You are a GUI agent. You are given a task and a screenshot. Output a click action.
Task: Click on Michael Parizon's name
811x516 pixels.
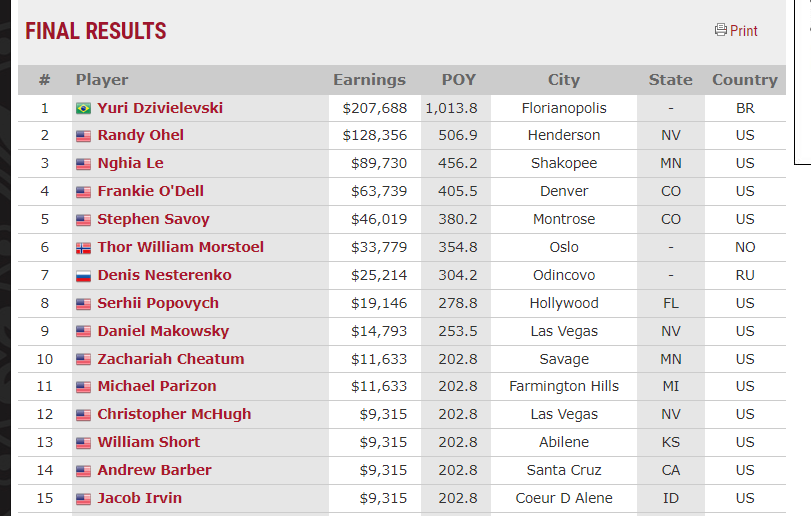[156, 386]
